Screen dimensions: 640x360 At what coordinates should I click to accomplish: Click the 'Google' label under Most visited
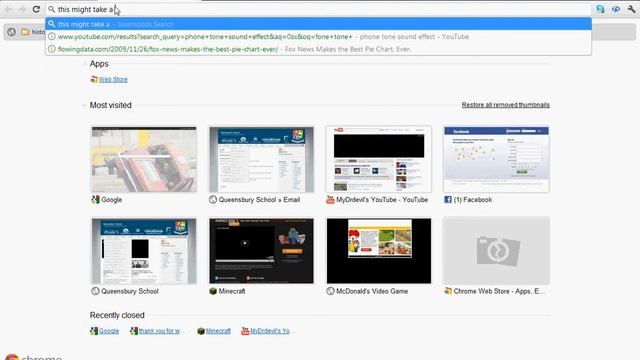pyautogui.click(x=111, y=200)
